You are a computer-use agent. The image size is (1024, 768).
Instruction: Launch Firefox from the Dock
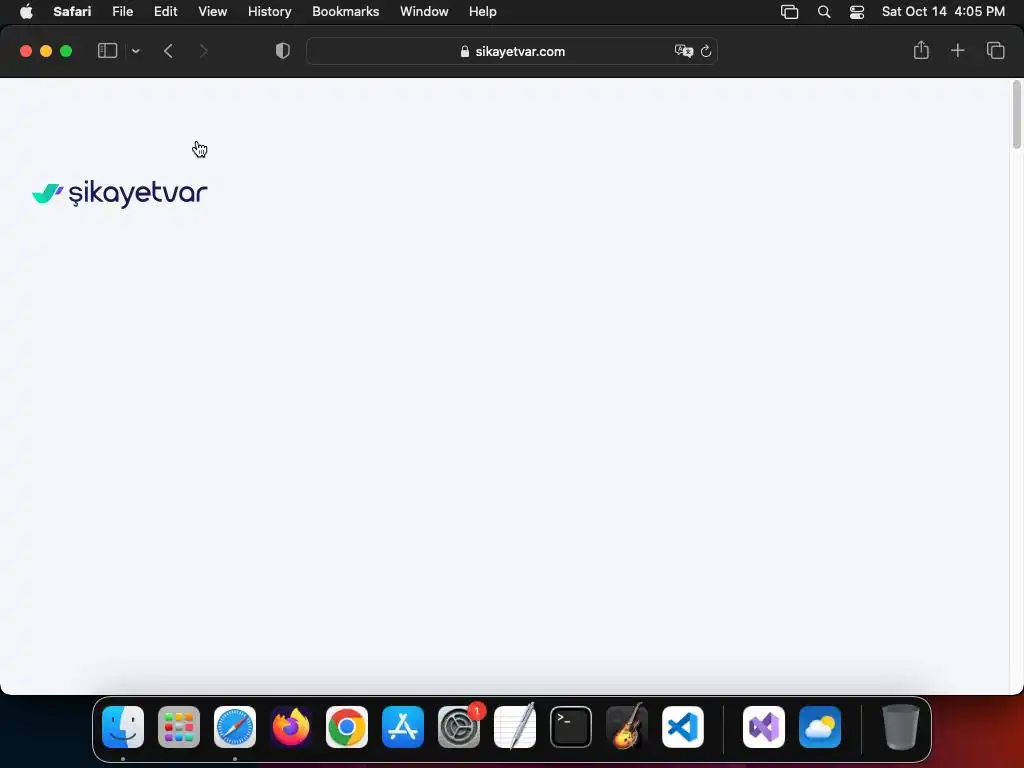[291, 727]
